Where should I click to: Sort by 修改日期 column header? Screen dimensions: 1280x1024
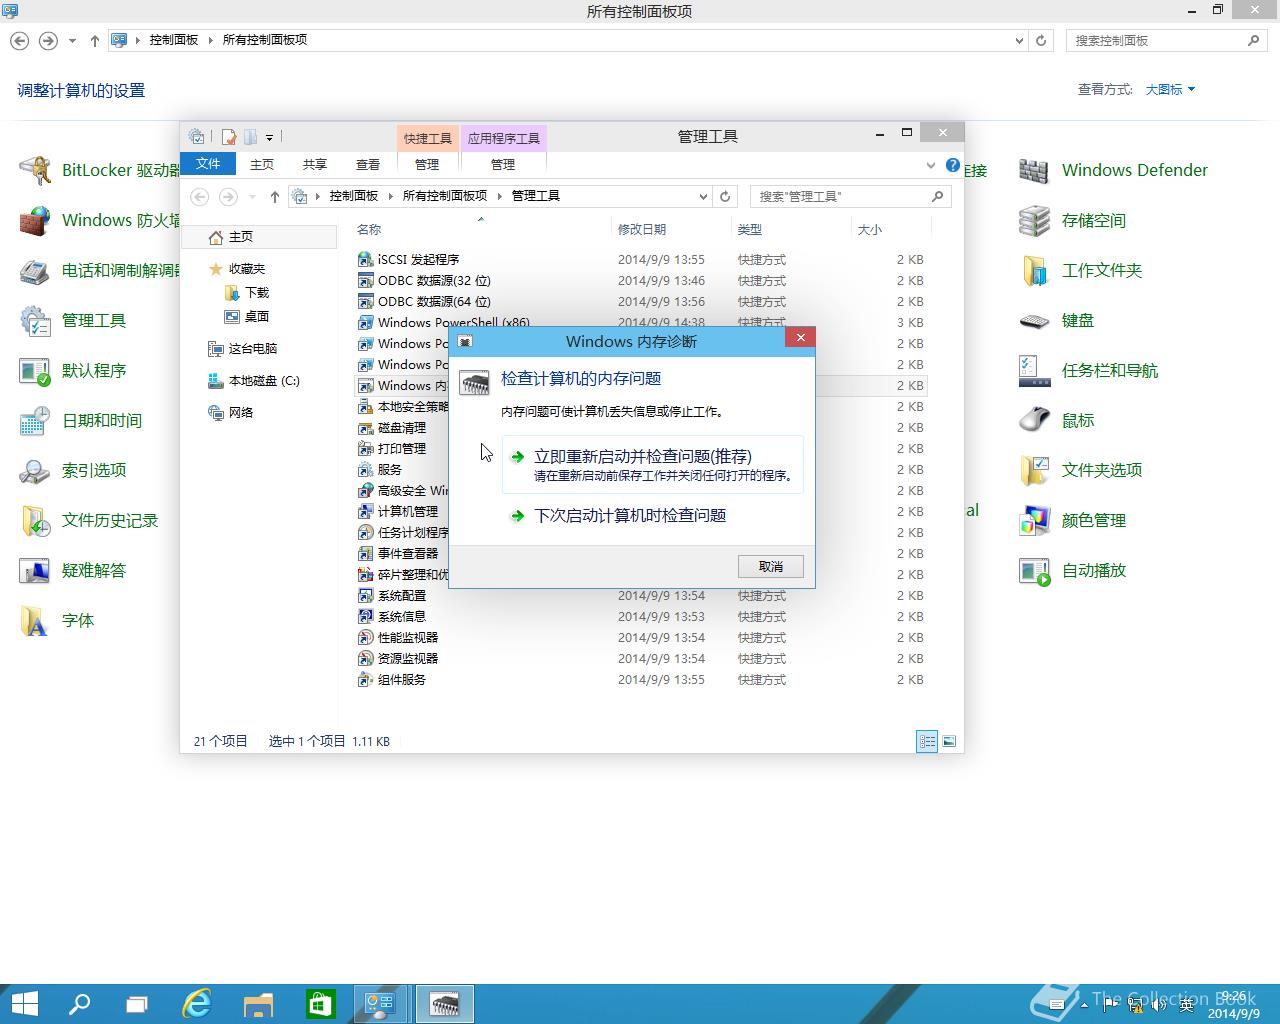coord(642,229)
